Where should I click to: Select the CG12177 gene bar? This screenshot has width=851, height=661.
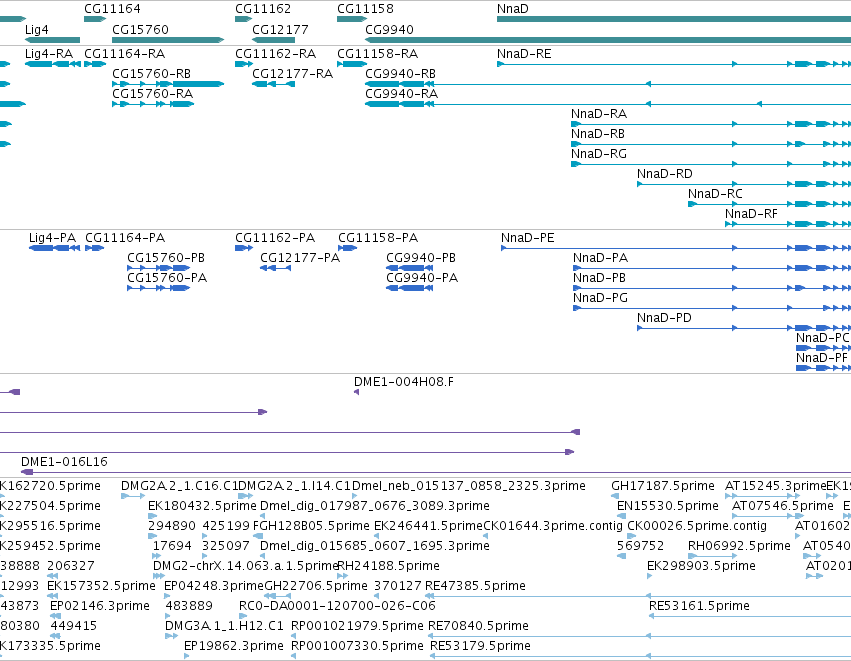274,40
